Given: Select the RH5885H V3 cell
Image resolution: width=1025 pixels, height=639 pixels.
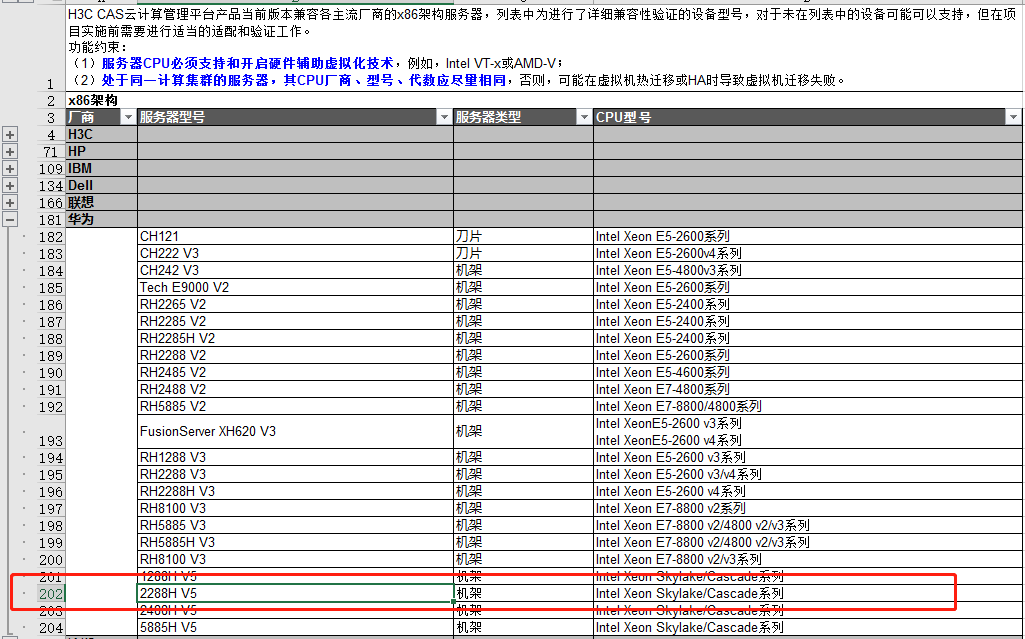Looking at the screenshot, I should tap(295, 542).
